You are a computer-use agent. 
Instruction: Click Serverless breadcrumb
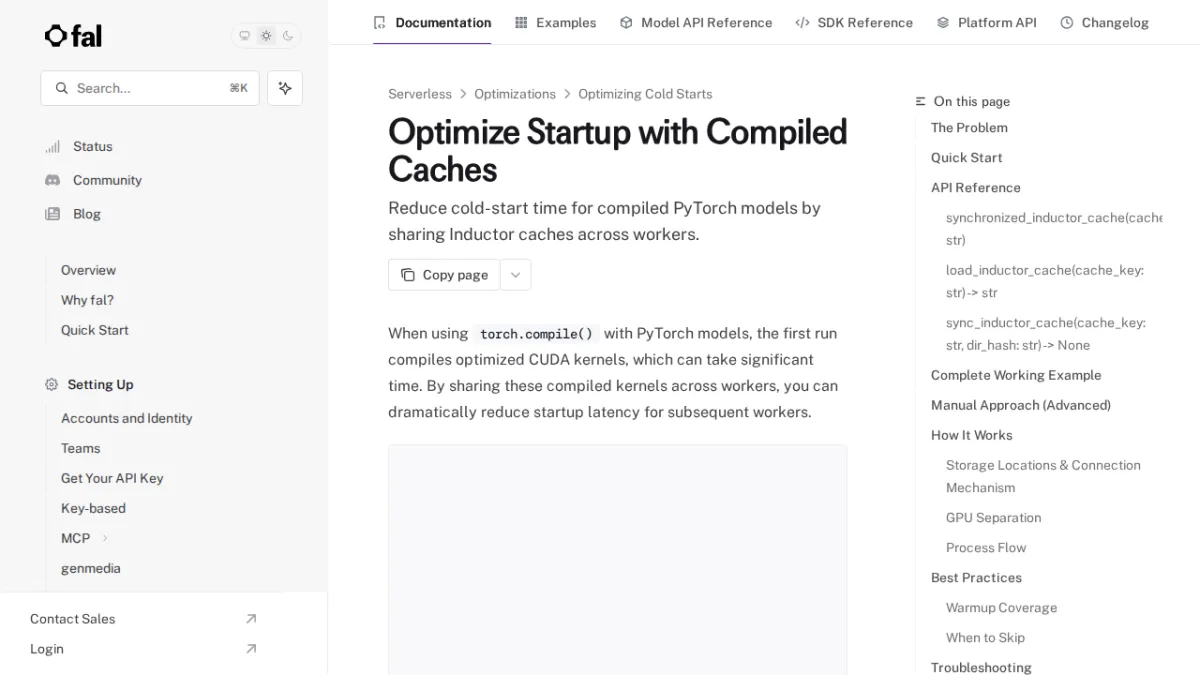click(x=420, y=94)
